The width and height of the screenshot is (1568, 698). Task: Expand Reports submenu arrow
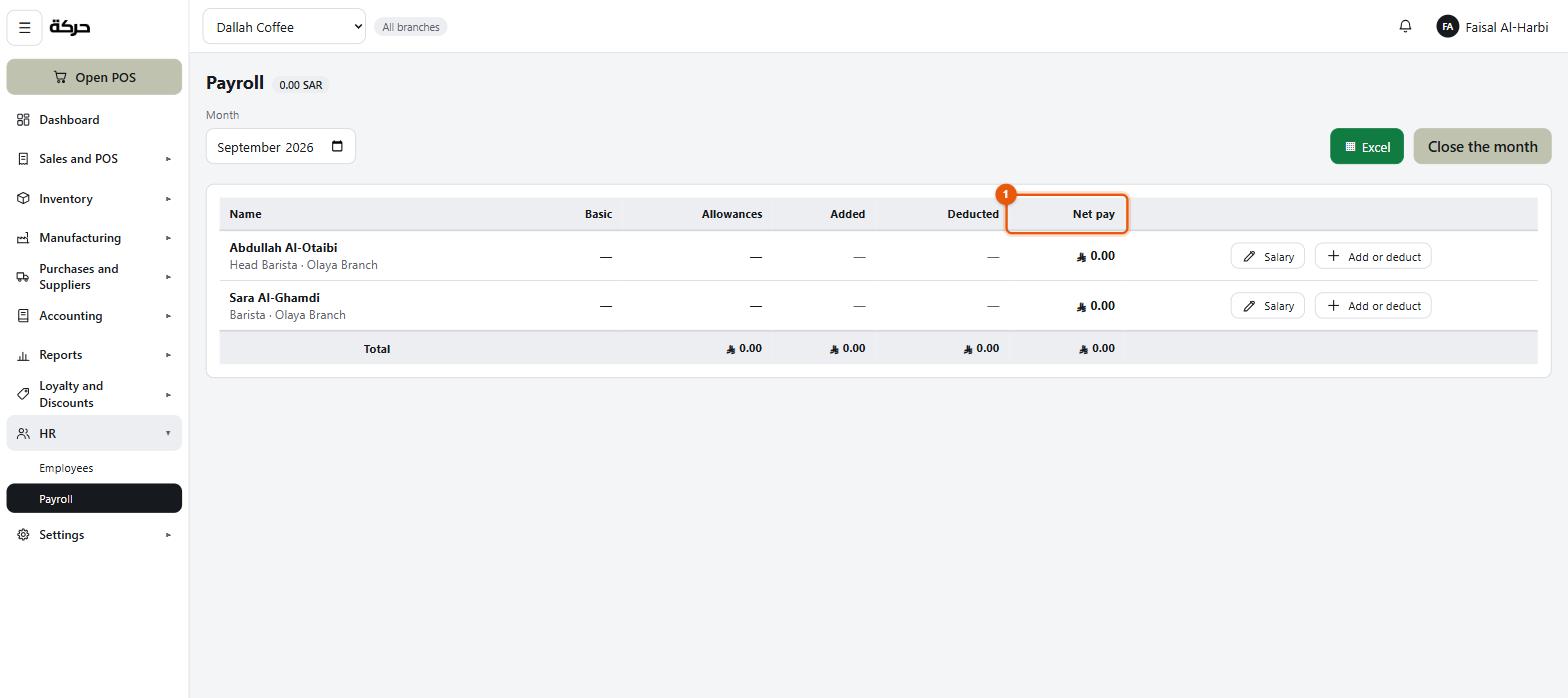168,355
